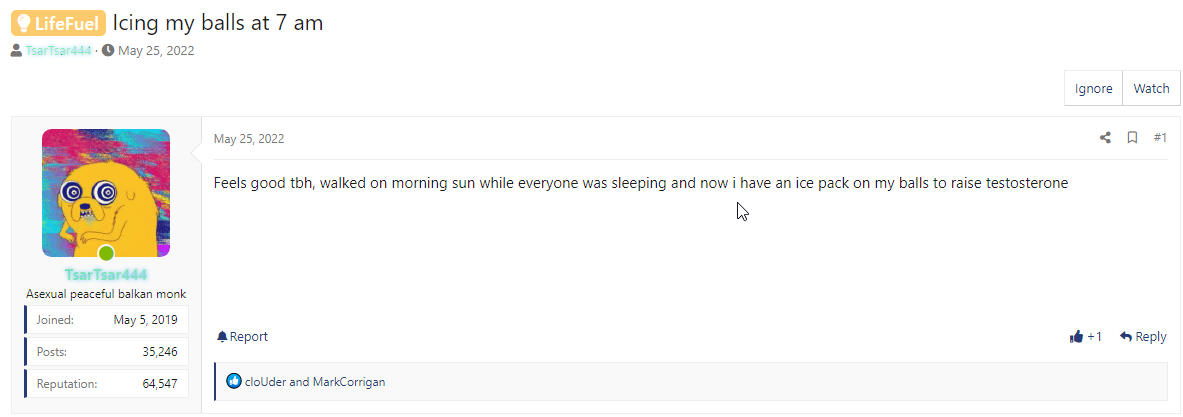The image size is (1183, 417).
Task: Open MarkCorrigan profile from likes list
Action: click(x=349, y=382)
